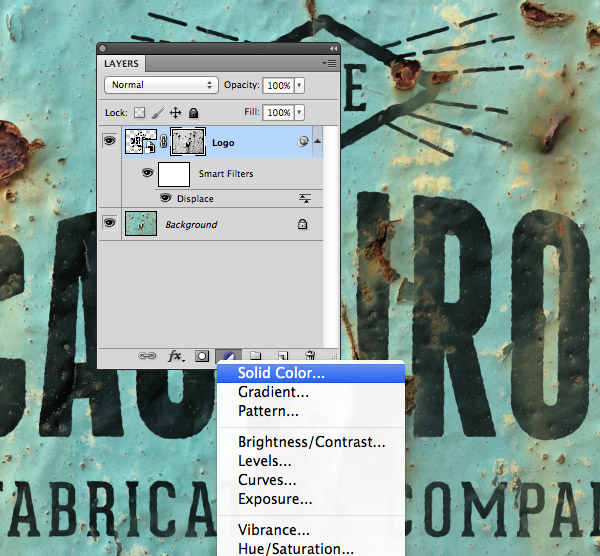Open the Opacity slider dropdown arrow
Screen dimensions: 600x556
point(300,85)
